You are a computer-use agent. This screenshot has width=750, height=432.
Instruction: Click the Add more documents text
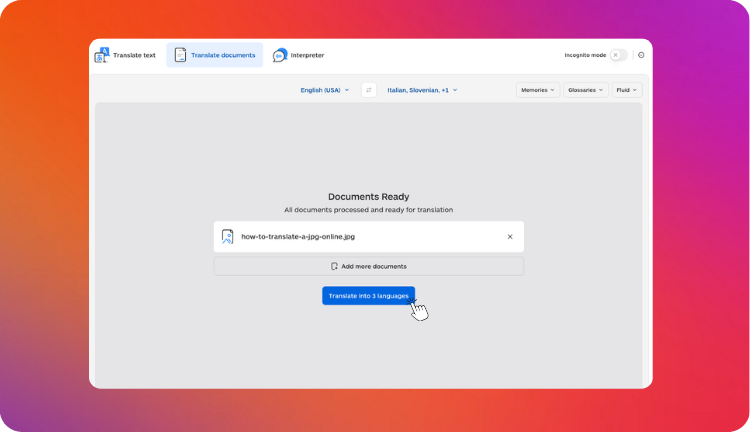click(374, 267)
